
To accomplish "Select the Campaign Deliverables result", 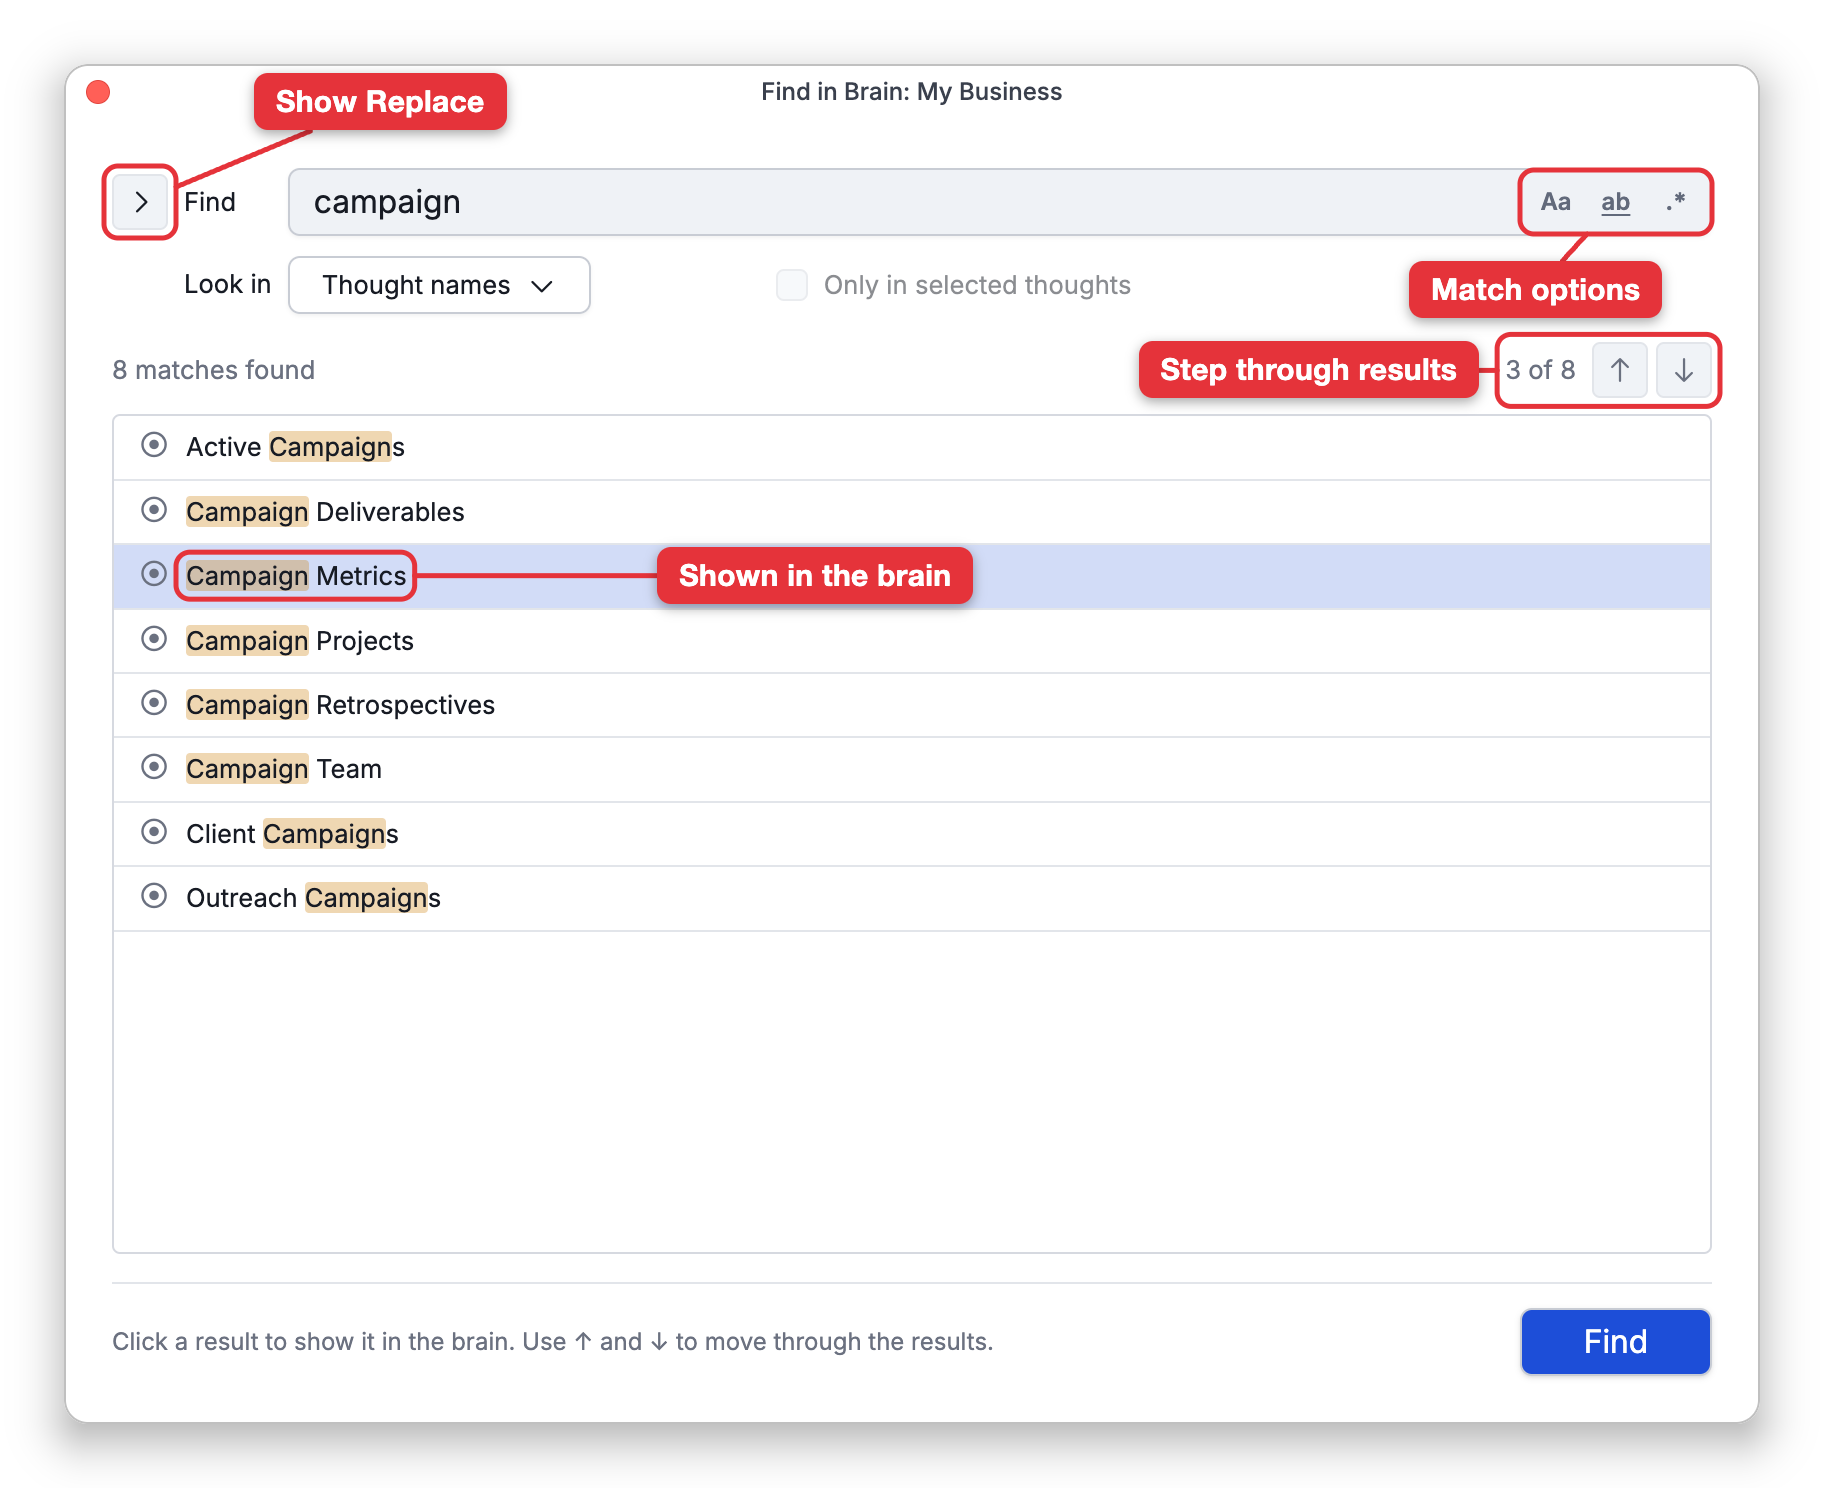I will click(912, 512).
